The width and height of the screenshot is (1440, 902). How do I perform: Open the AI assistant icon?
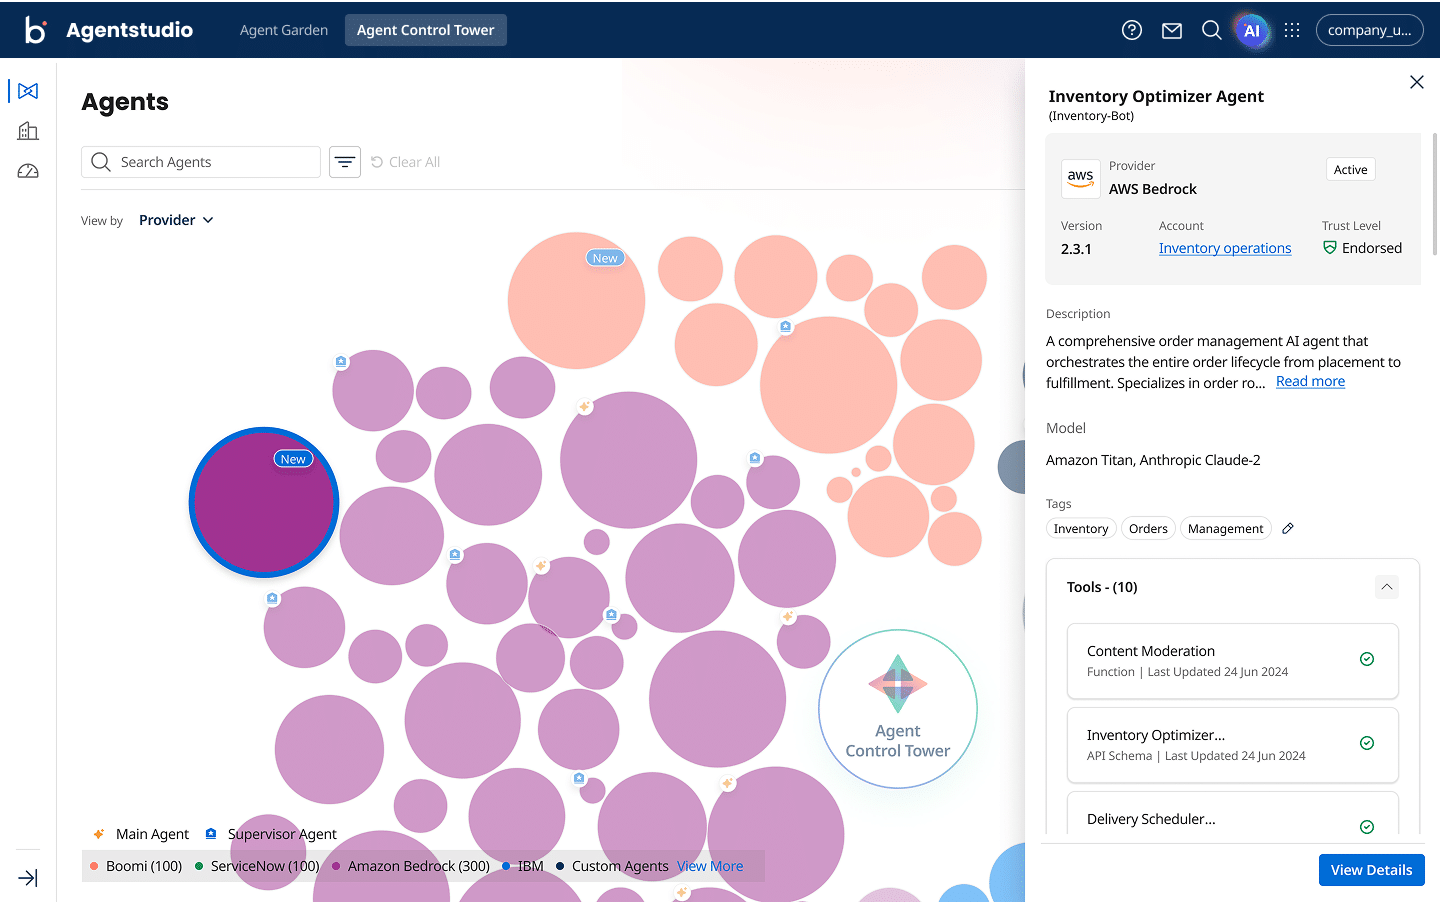coord(1252,30)
